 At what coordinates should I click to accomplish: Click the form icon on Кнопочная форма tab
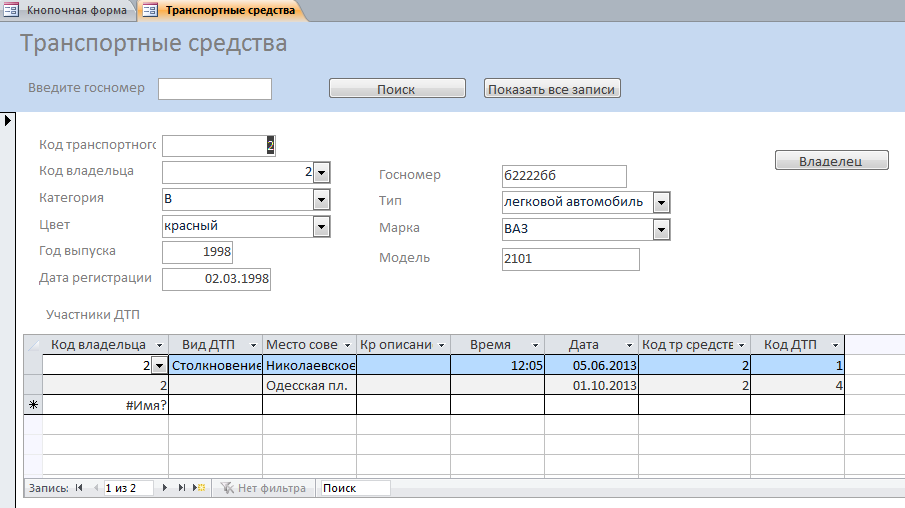click(x=11, y=10)
